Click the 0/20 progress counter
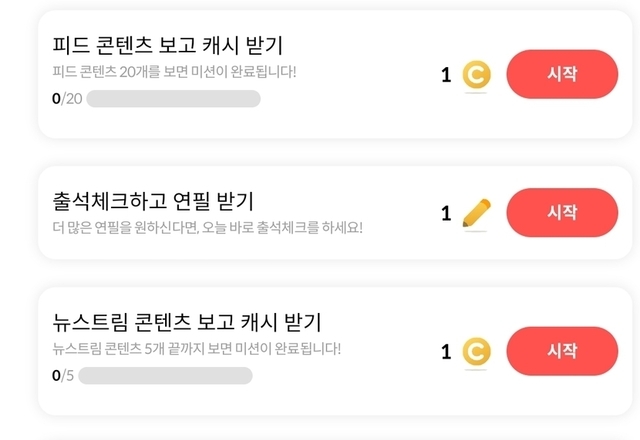640x440 pixels. (x=67, y=99)
